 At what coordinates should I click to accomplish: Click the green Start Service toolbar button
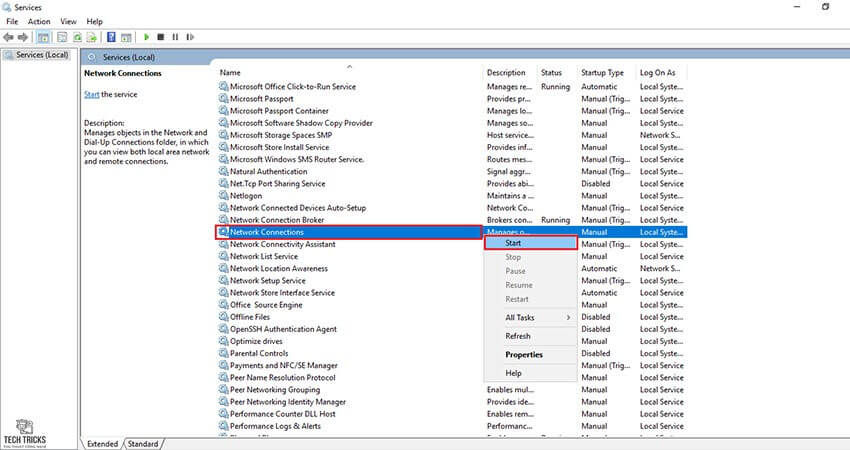[146, 37]
